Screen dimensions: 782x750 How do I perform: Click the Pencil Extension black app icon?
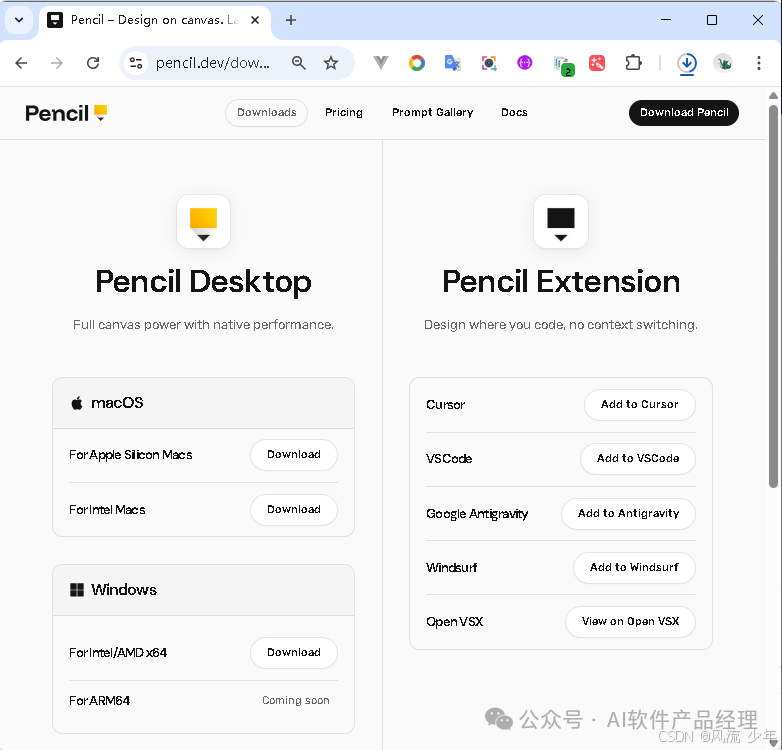(561, 221)
